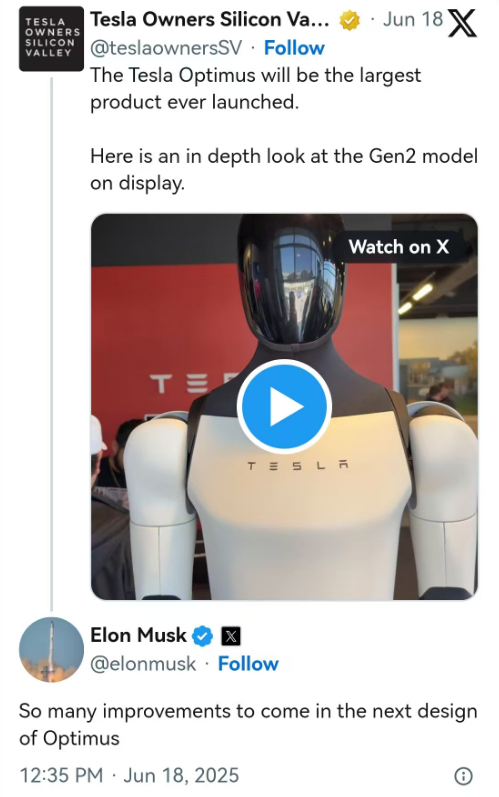Open the tweet info icon

pyautogui.click(x=463, y=776)
